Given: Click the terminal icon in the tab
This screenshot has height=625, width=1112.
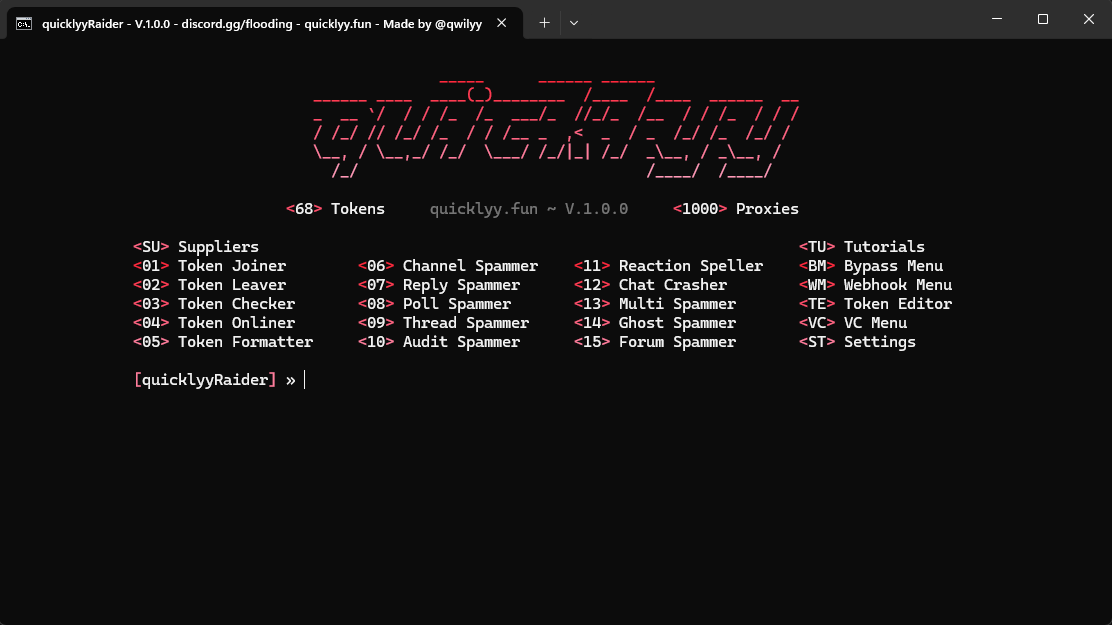Looking at the screenshot, I should point(24,23).
